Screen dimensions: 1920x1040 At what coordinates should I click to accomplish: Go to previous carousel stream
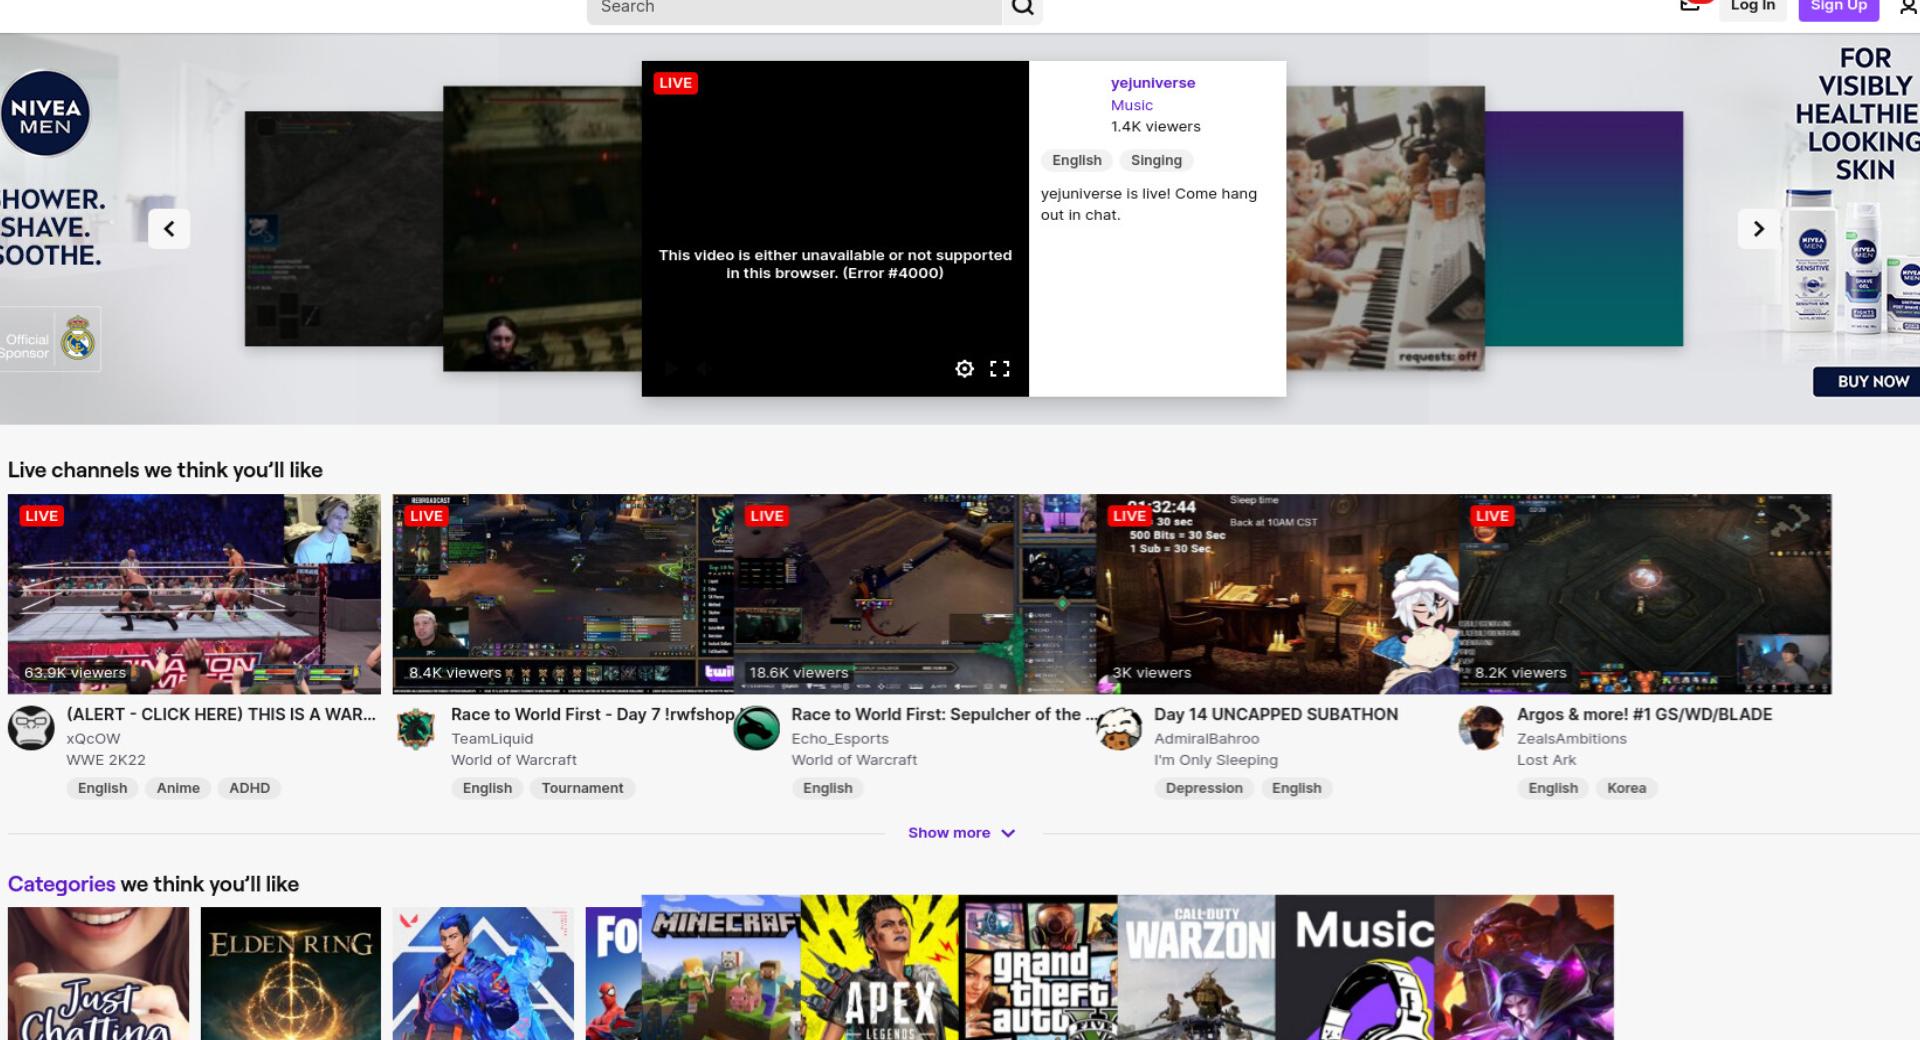click(169, 229)
